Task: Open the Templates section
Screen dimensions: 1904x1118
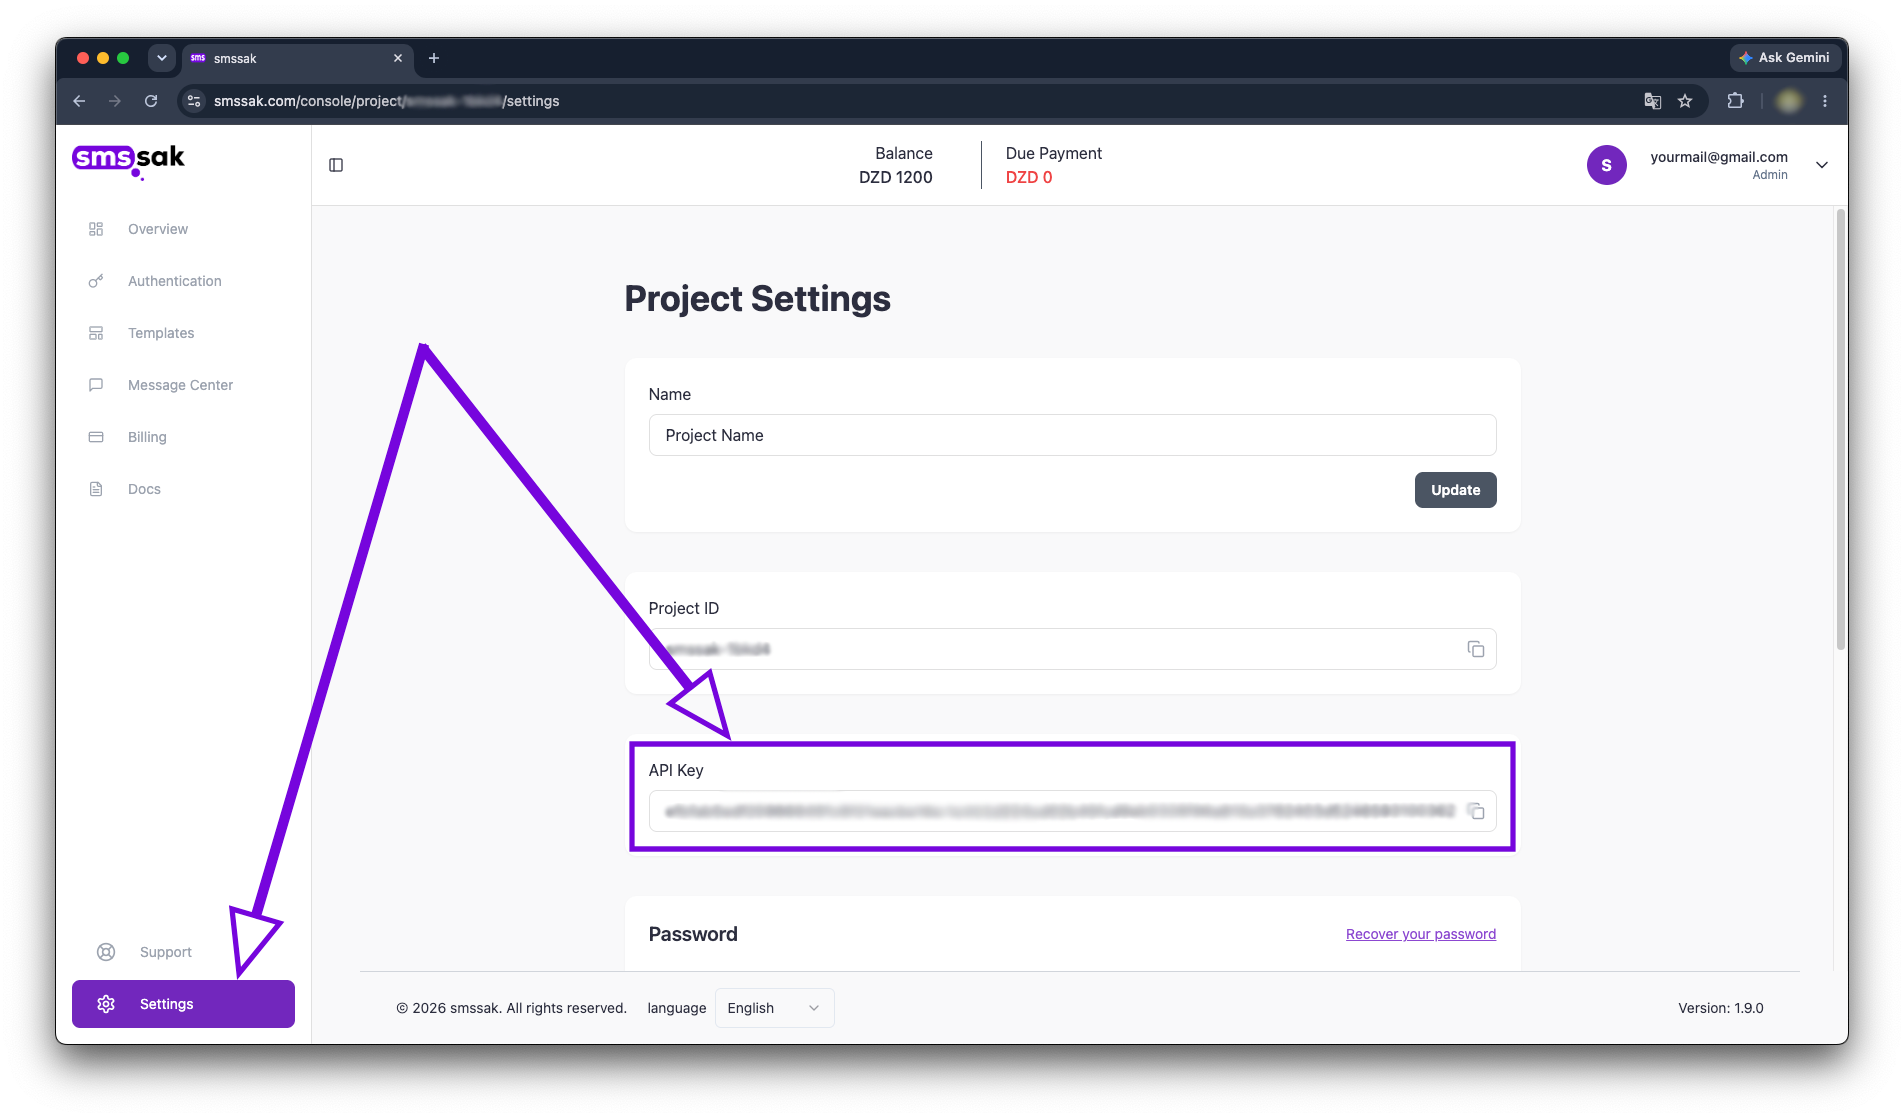Action: tap(160, 333)
